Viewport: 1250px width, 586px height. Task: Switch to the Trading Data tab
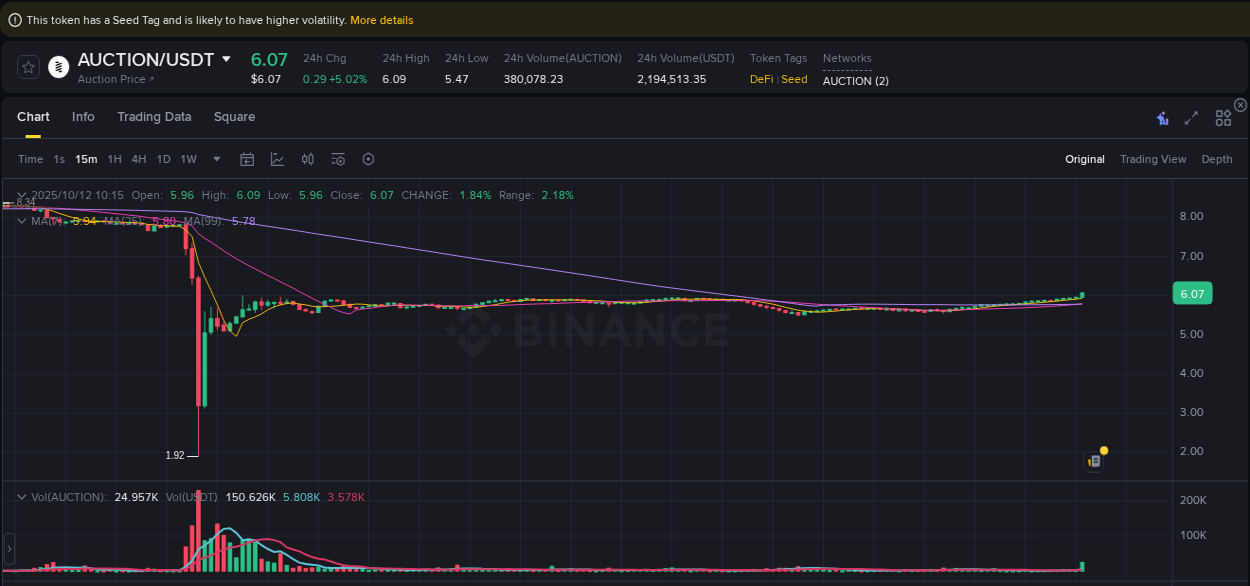point(154,117)
